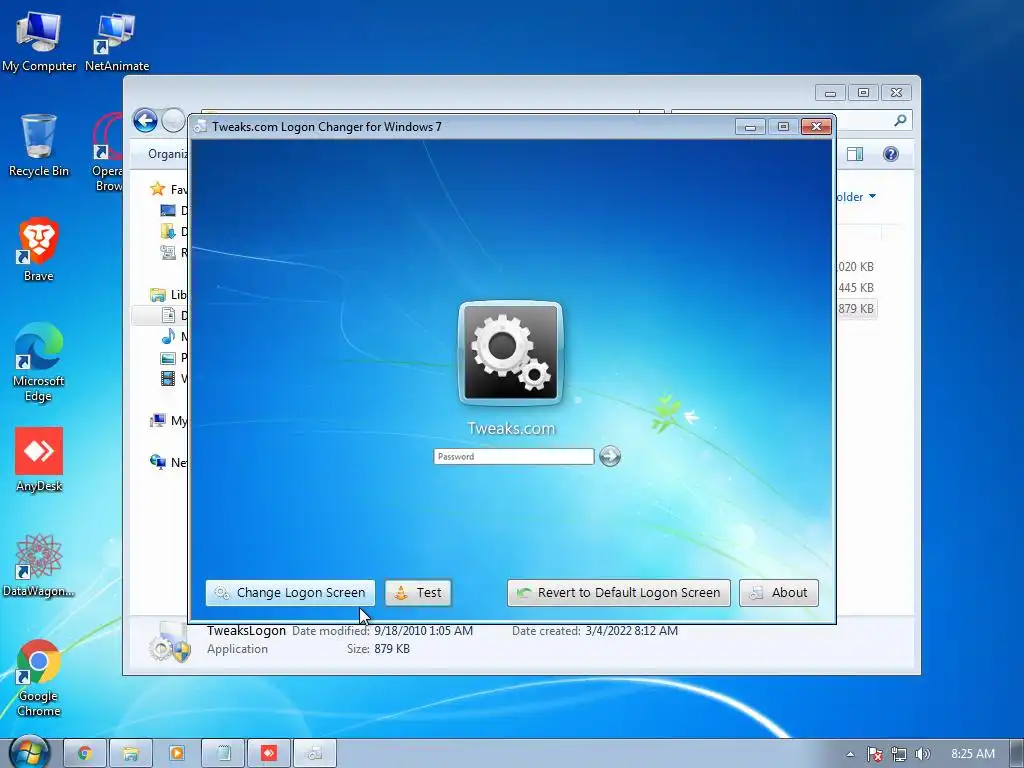1024x768 pixels.
Task: Click Show Desktop strip beside clock
Action: tap(1016, 753)
